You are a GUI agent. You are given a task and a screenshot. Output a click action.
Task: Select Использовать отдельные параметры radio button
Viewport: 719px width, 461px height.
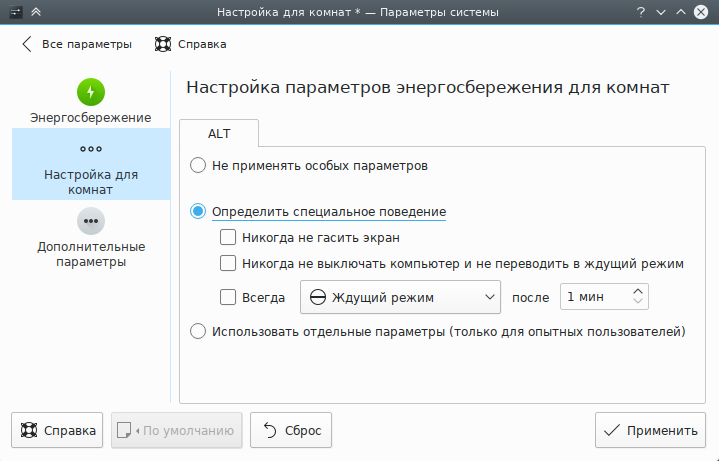[x=198, y=331]
